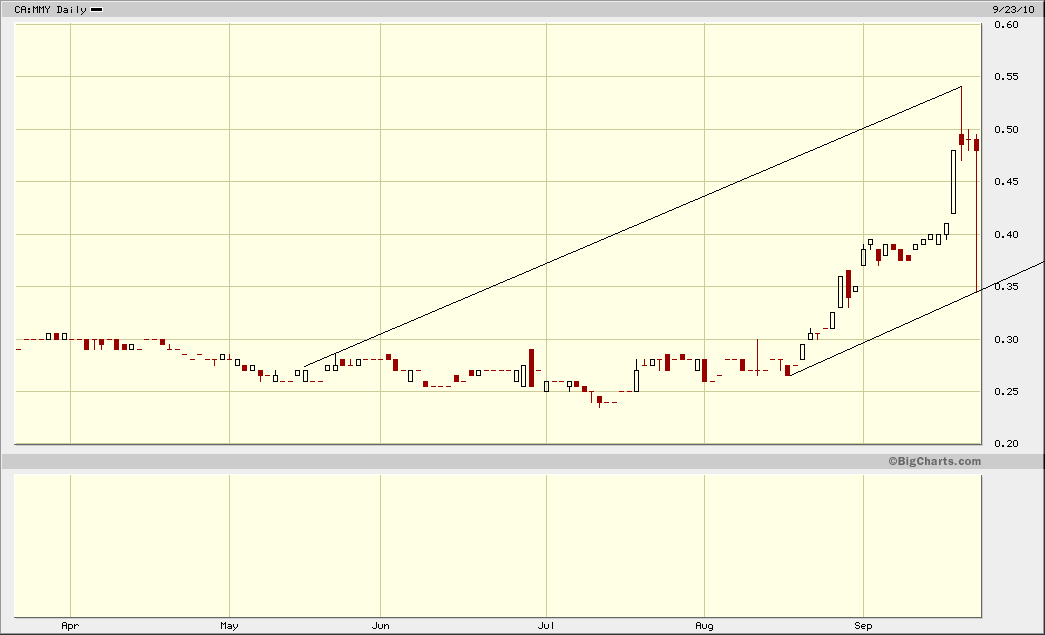Click the highest point of the upper trendline
1045x635 pixels.
pyautogui.click(x=960, y=86)
